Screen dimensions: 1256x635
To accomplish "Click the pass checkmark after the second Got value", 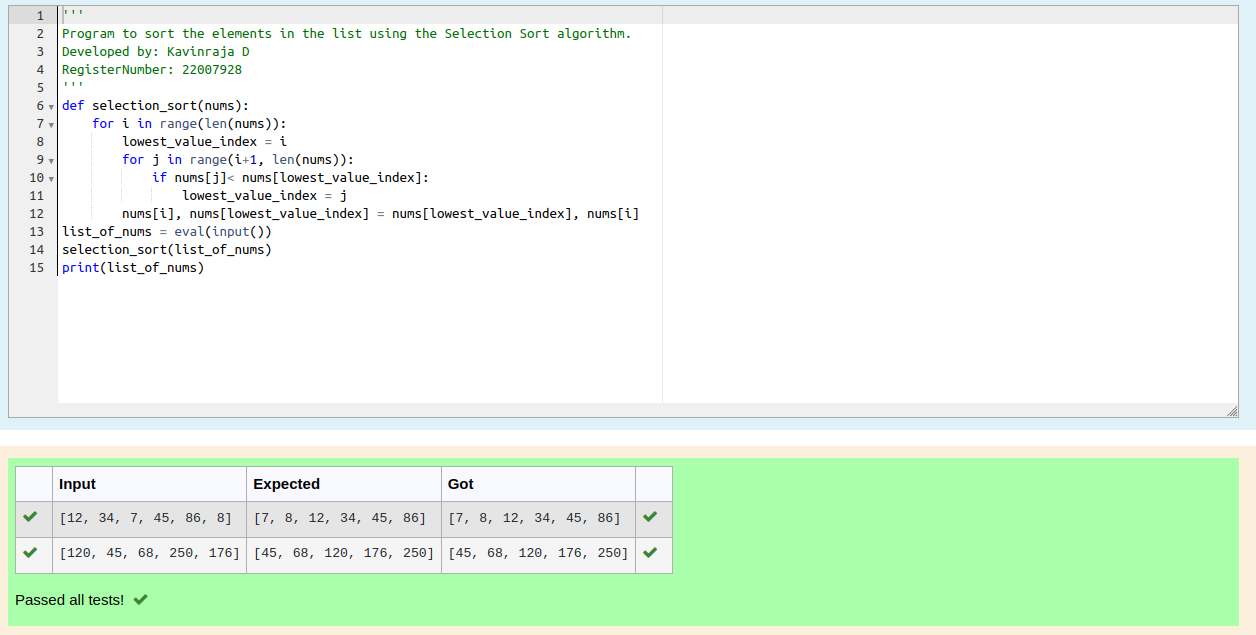I will (x=653, y=554).
